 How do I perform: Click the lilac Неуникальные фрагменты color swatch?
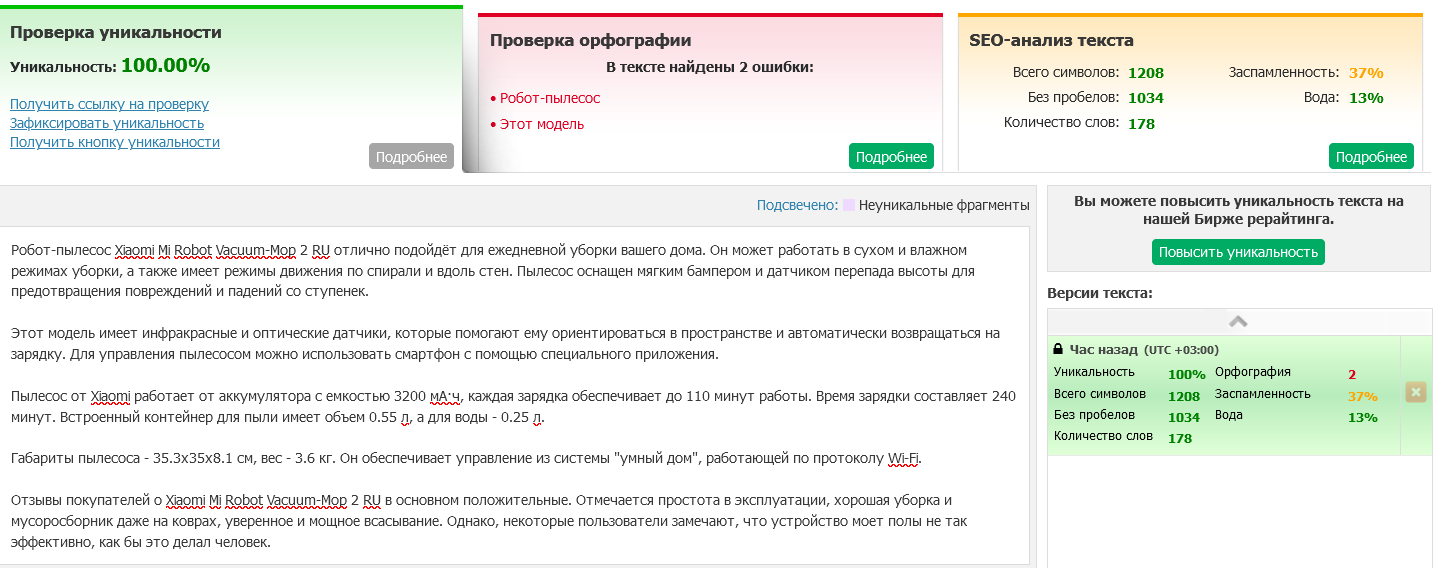point(849,205)
